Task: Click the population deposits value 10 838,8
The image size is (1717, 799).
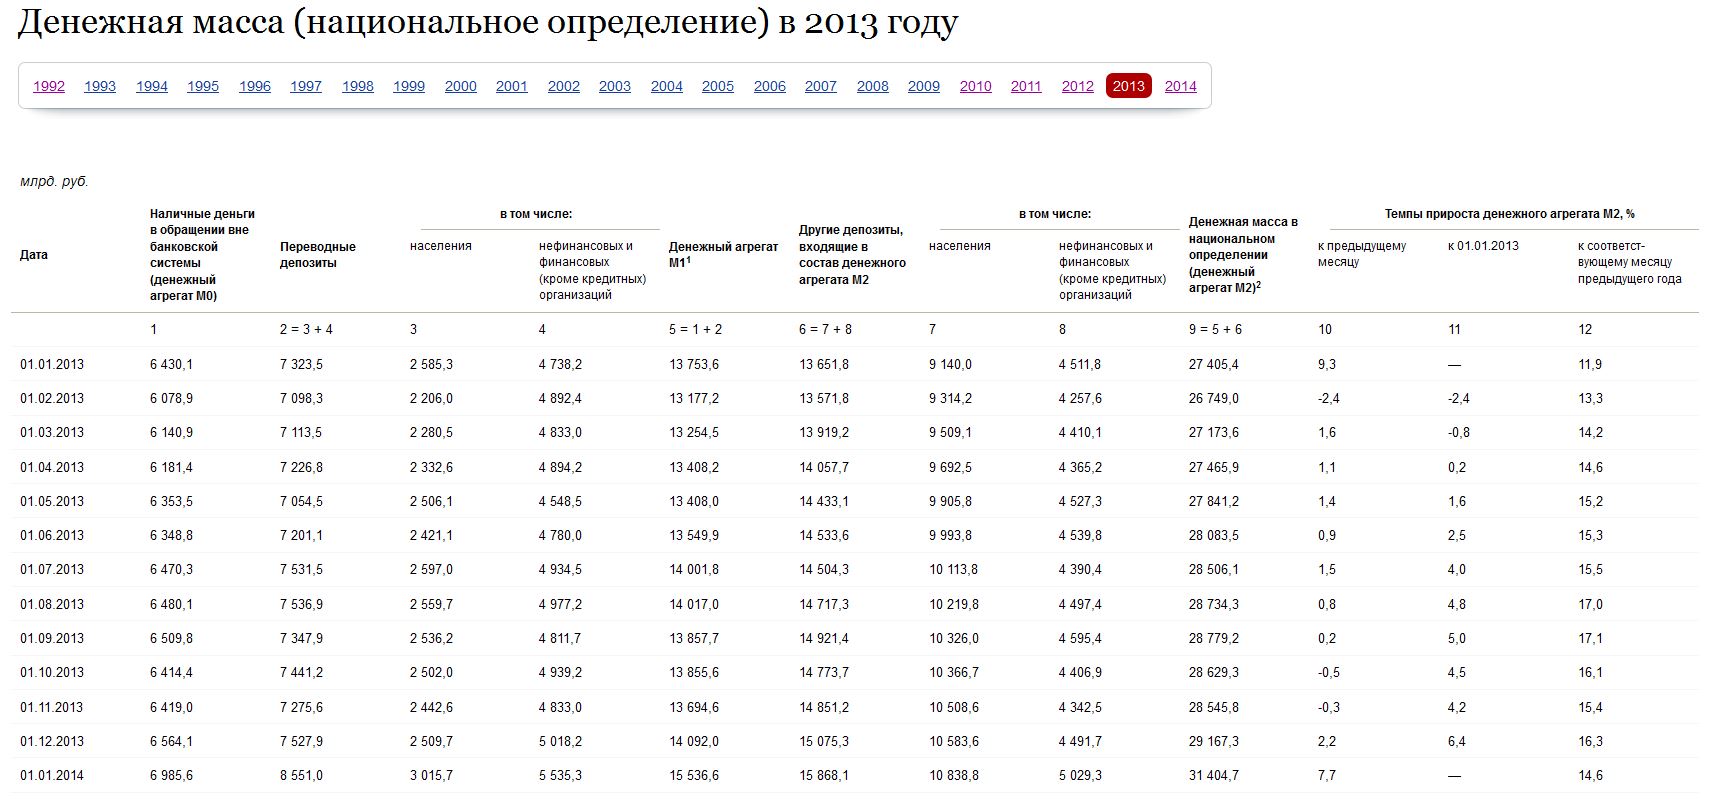Action: tap(954, 775)
